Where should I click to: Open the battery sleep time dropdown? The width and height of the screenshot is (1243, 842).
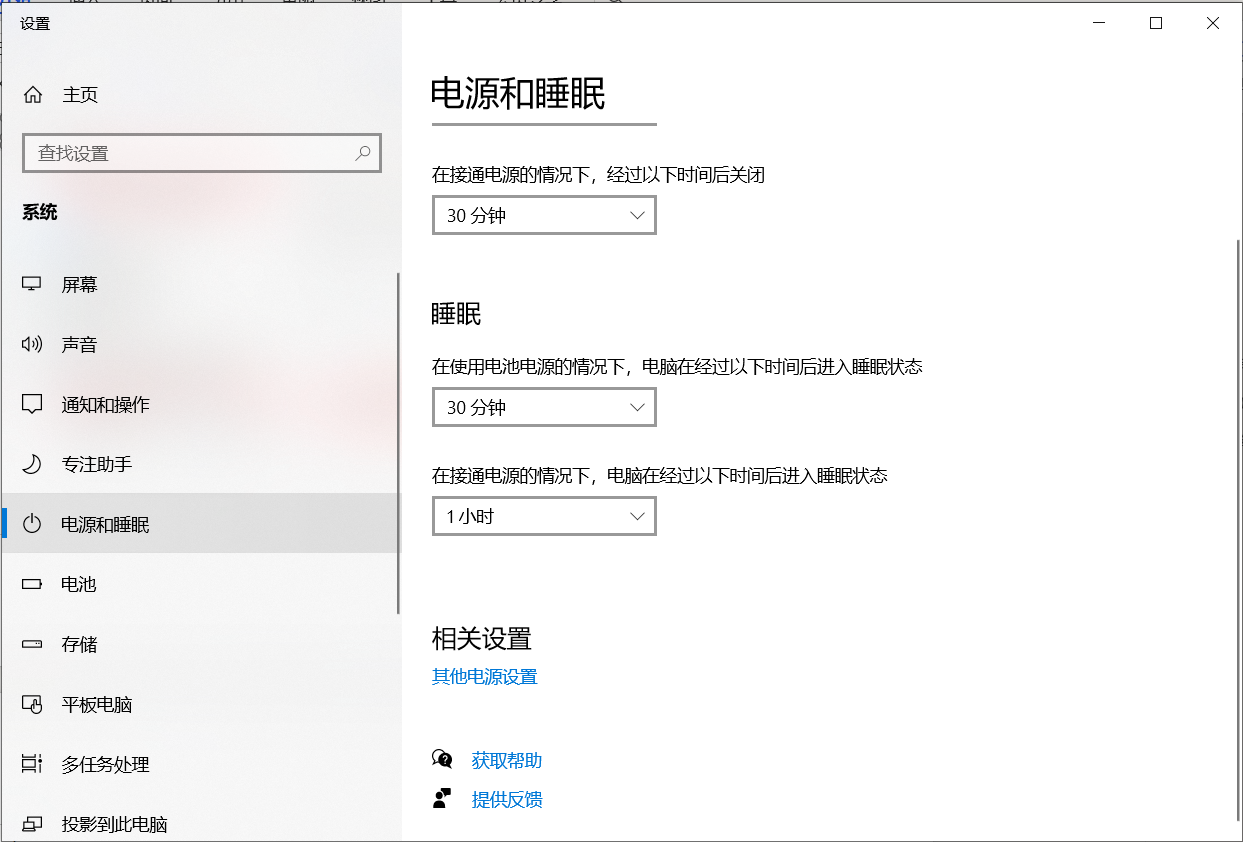point(544,407)
